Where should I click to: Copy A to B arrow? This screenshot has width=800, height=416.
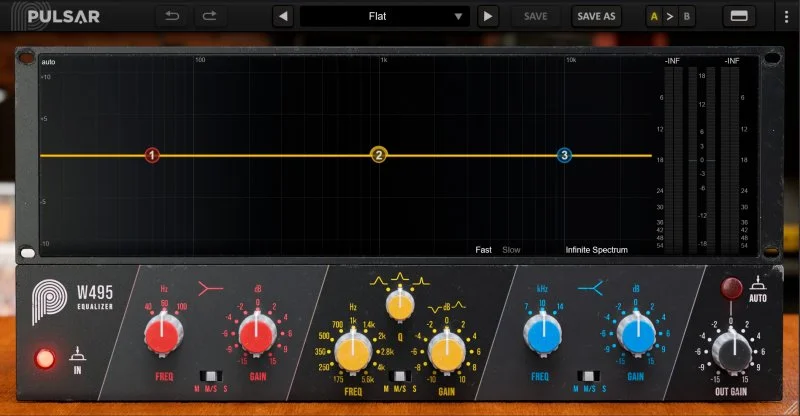pyautogui.click(x=670, y=16)
